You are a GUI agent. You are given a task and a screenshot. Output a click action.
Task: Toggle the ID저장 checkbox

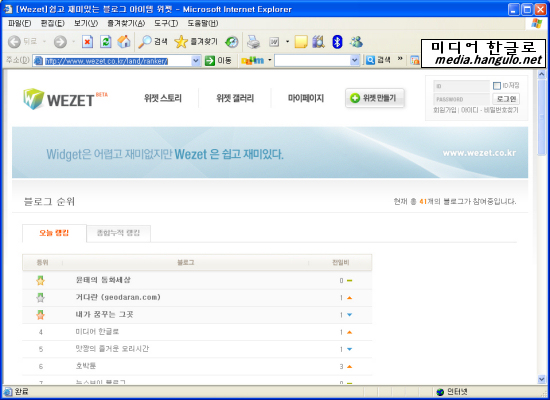497,86
